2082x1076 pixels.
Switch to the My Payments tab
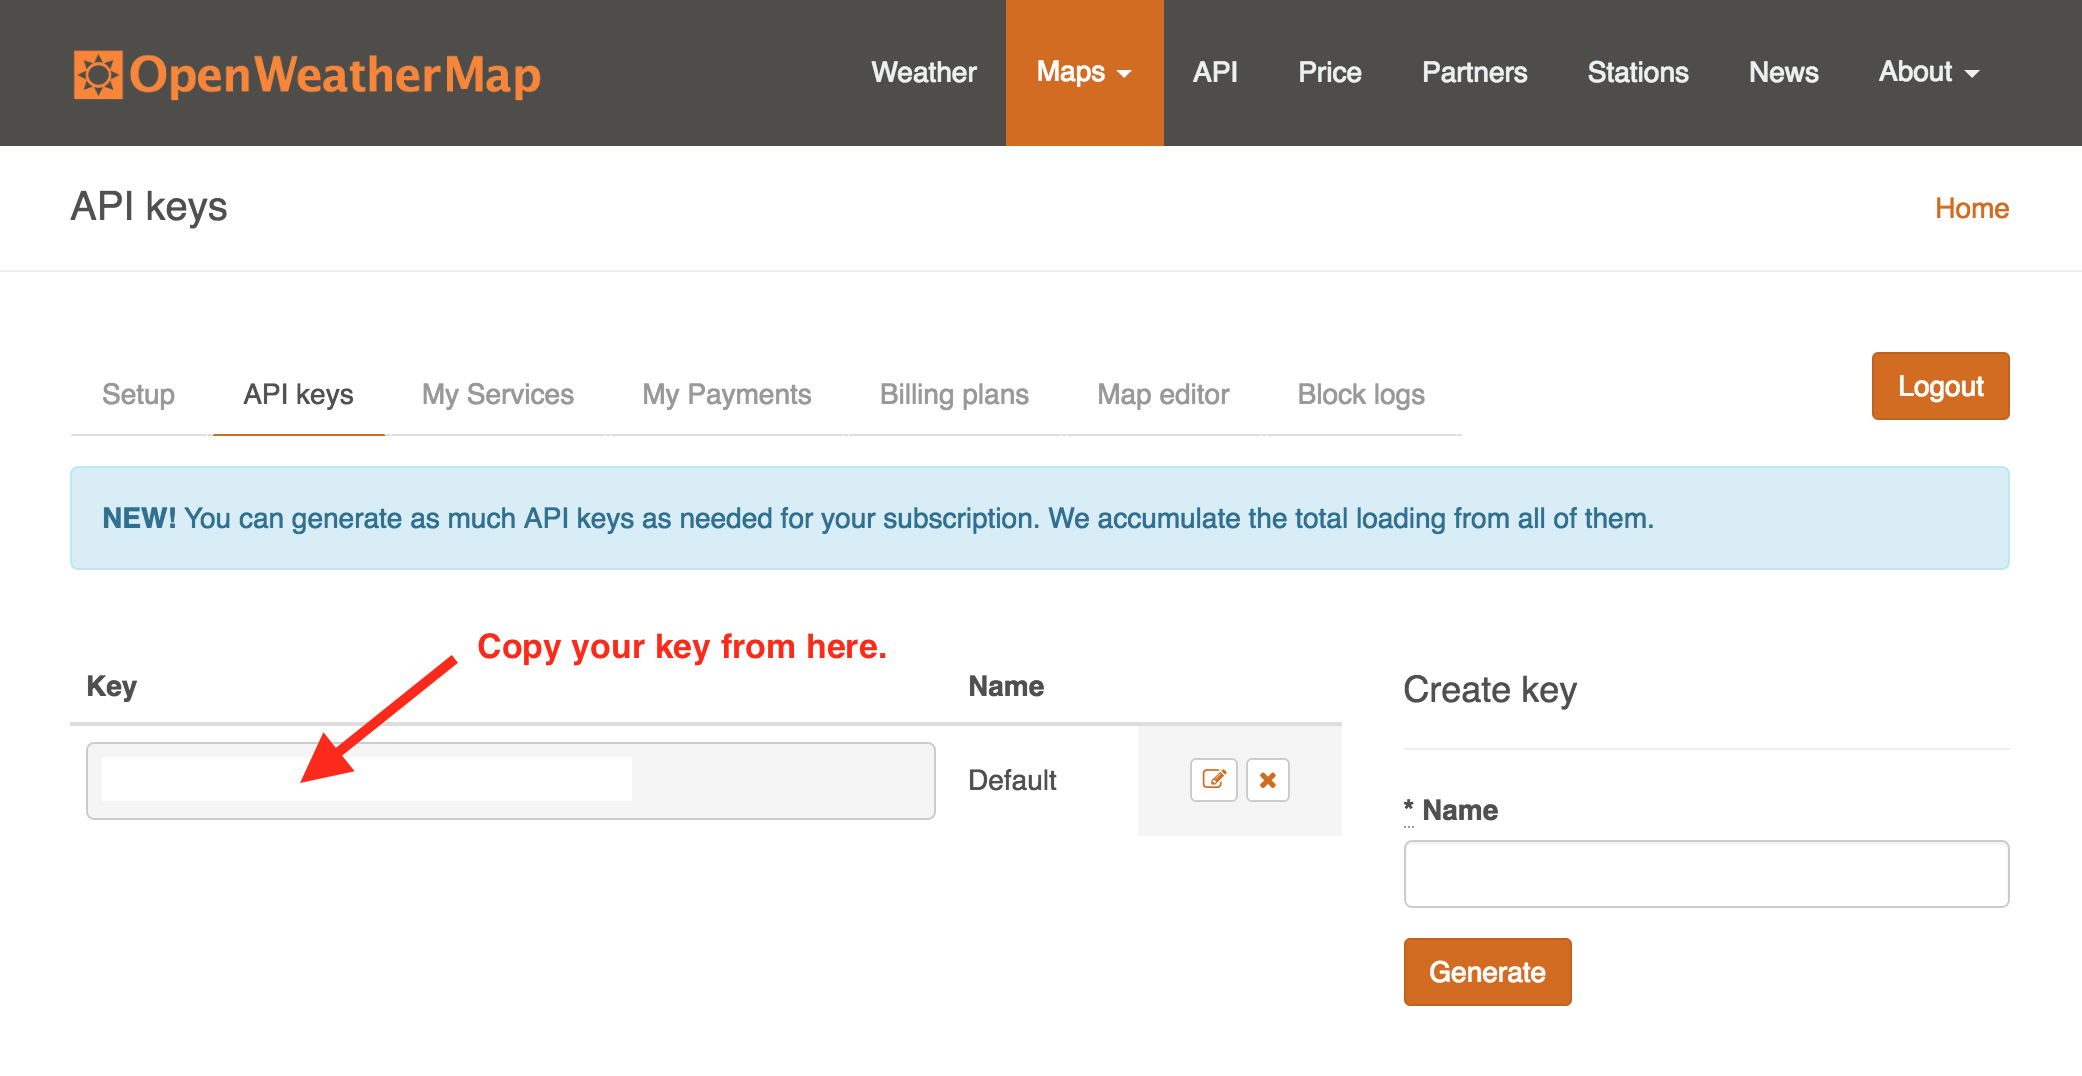727,395
